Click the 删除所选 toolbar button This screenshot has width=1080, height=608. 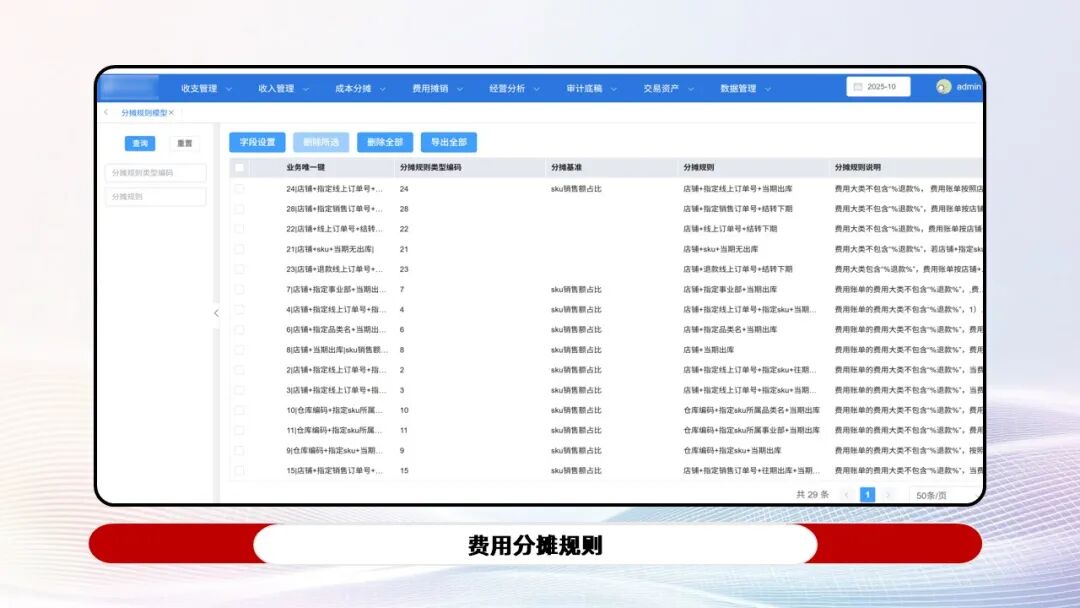(x=322, y=141)
